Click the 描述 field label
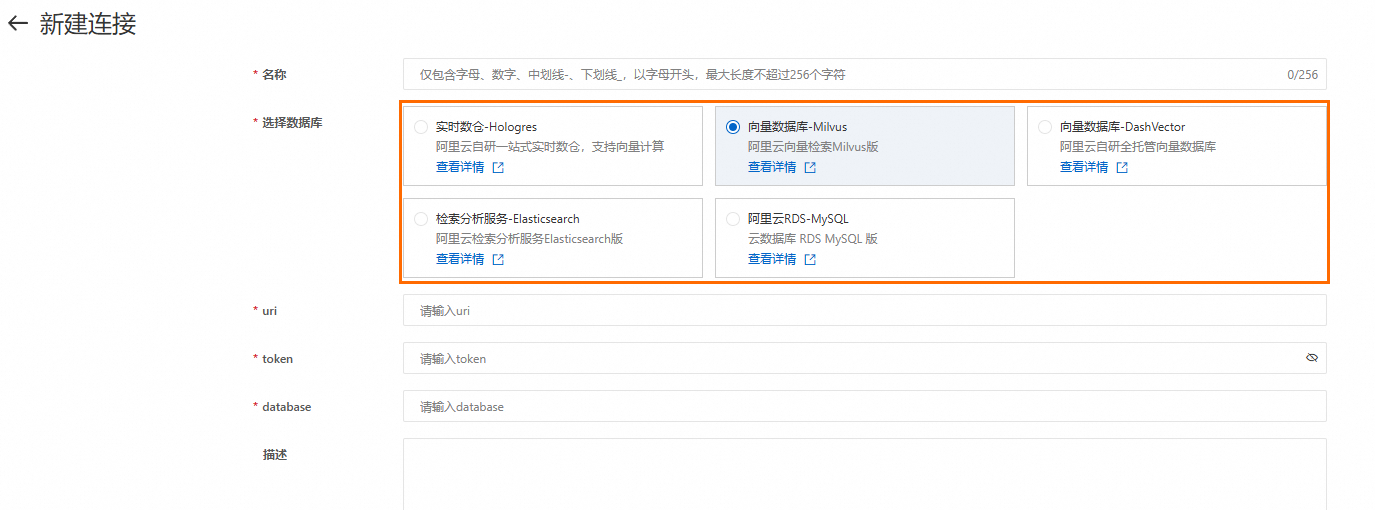This screenshot has height=510, width=1375. [275, 454]
